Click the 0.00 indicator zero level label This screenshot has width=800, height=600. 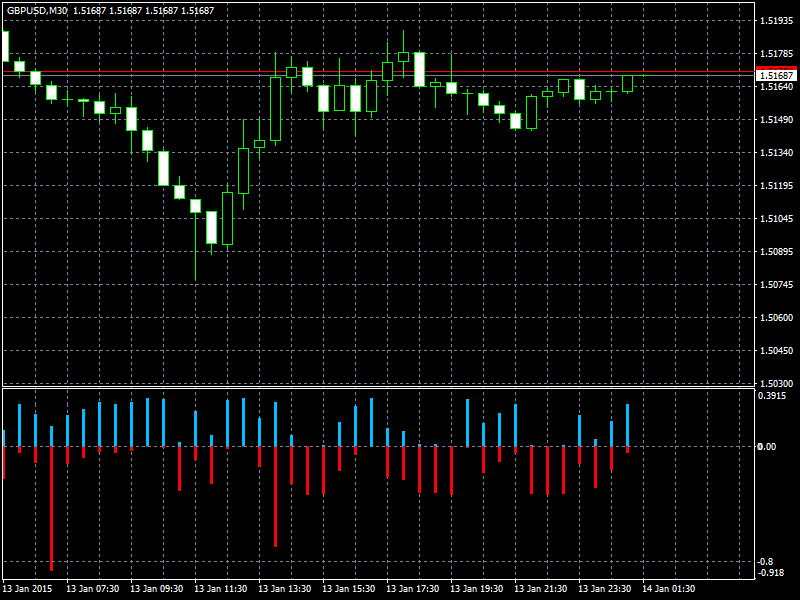768,446
